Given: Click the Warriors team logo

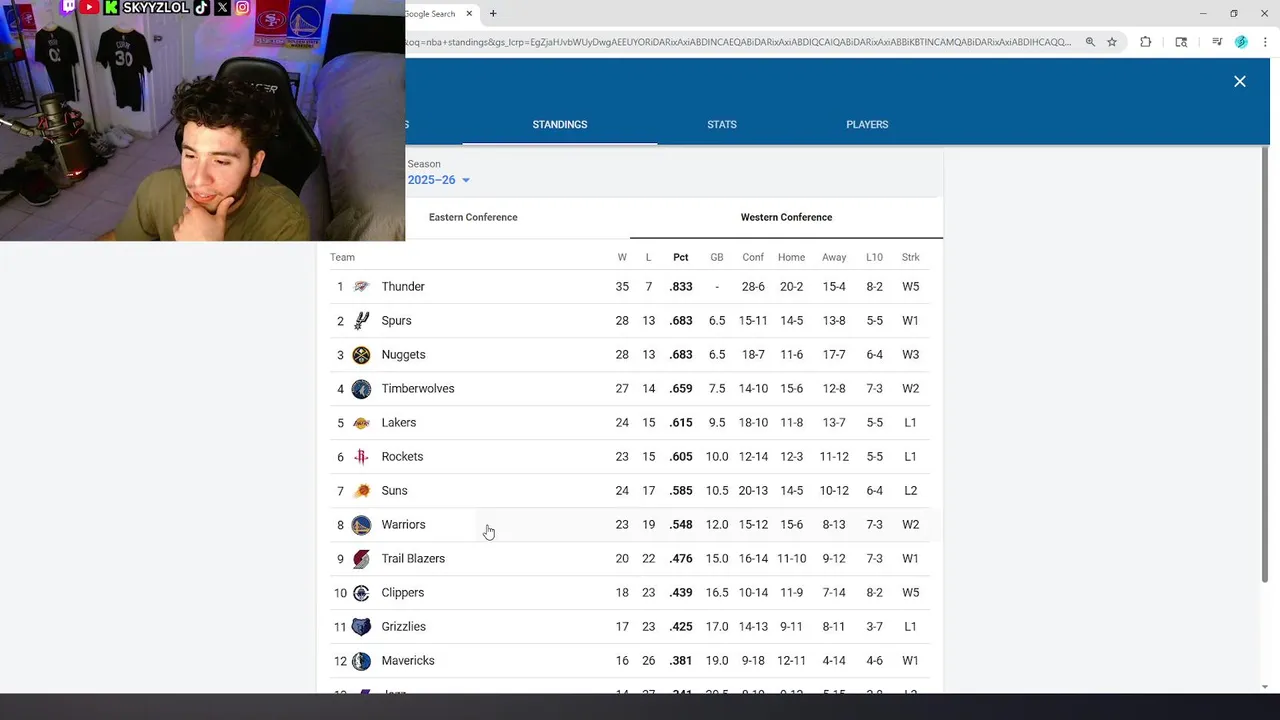Looking at the screenshot, I should pos(361,525).
